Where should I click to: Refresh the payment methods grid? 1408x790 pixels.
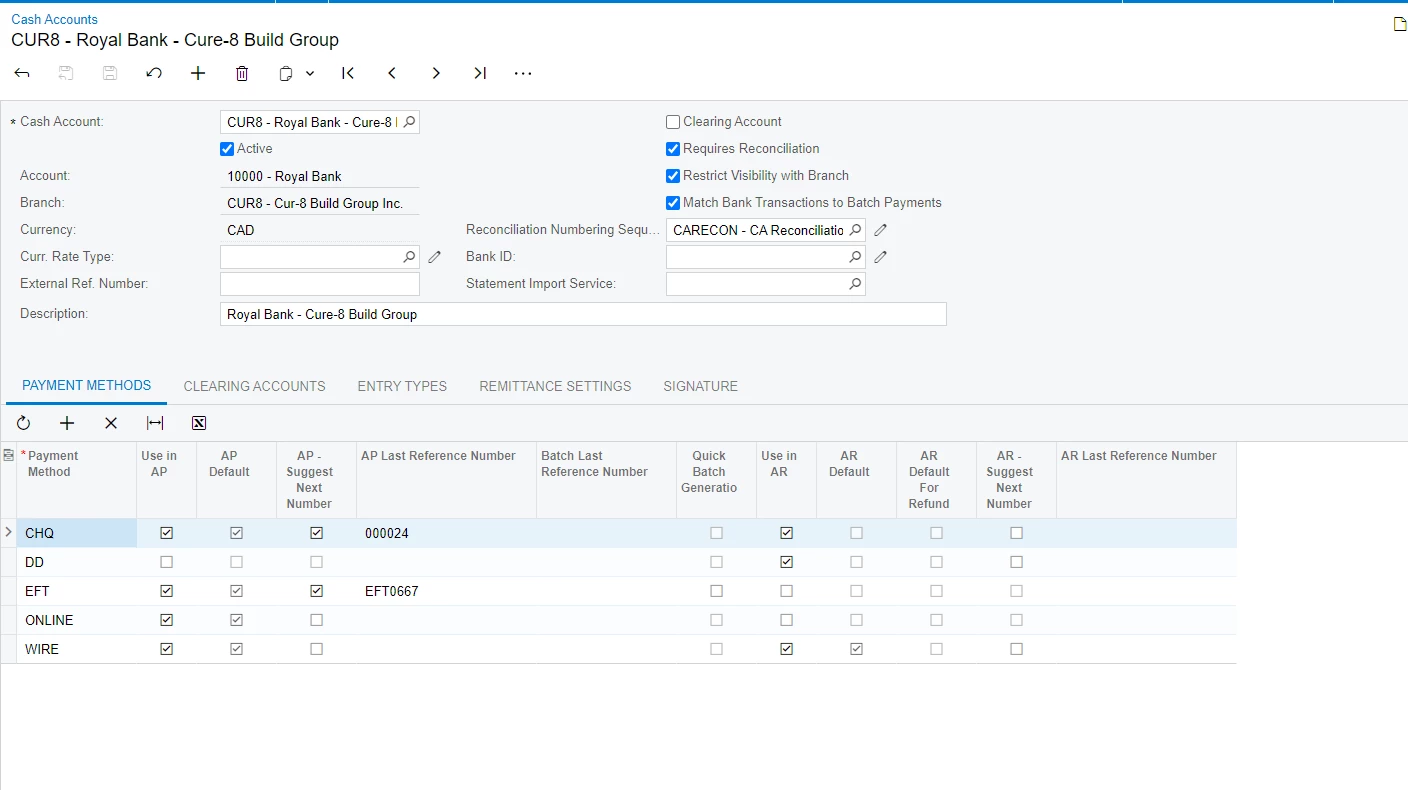(23, 423)
